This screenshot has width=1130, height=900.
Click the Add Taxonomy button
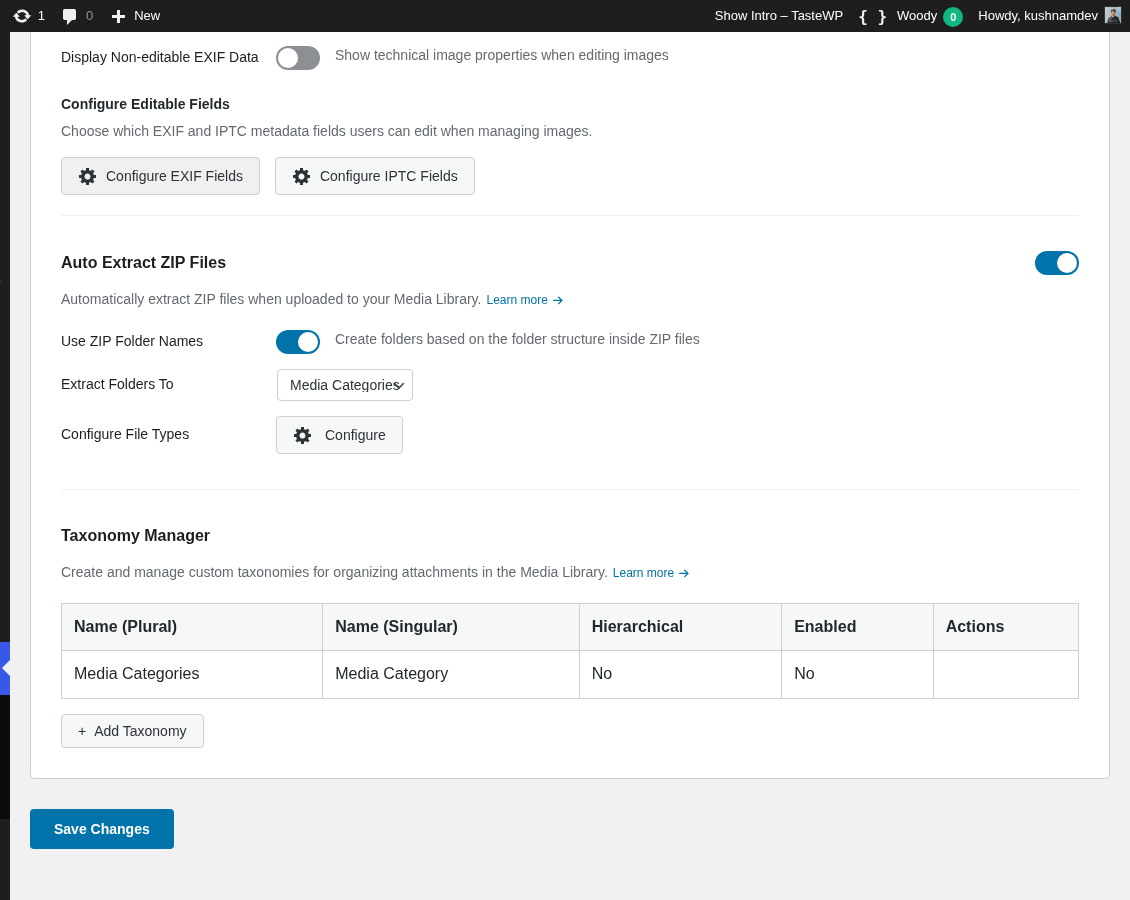pos(132,731)
